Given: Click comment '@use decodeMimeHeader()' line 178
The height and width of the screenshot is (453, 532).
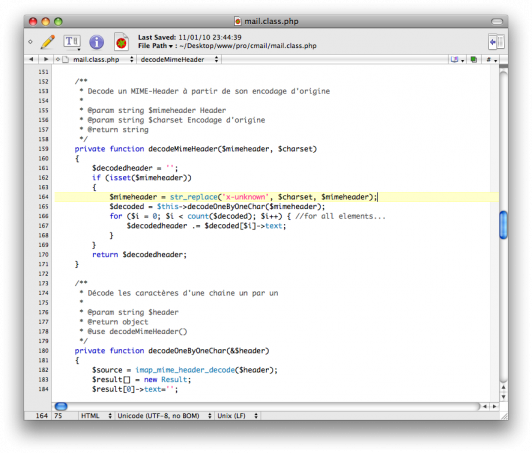Looking at the screenshot, I should coord(133,332).
